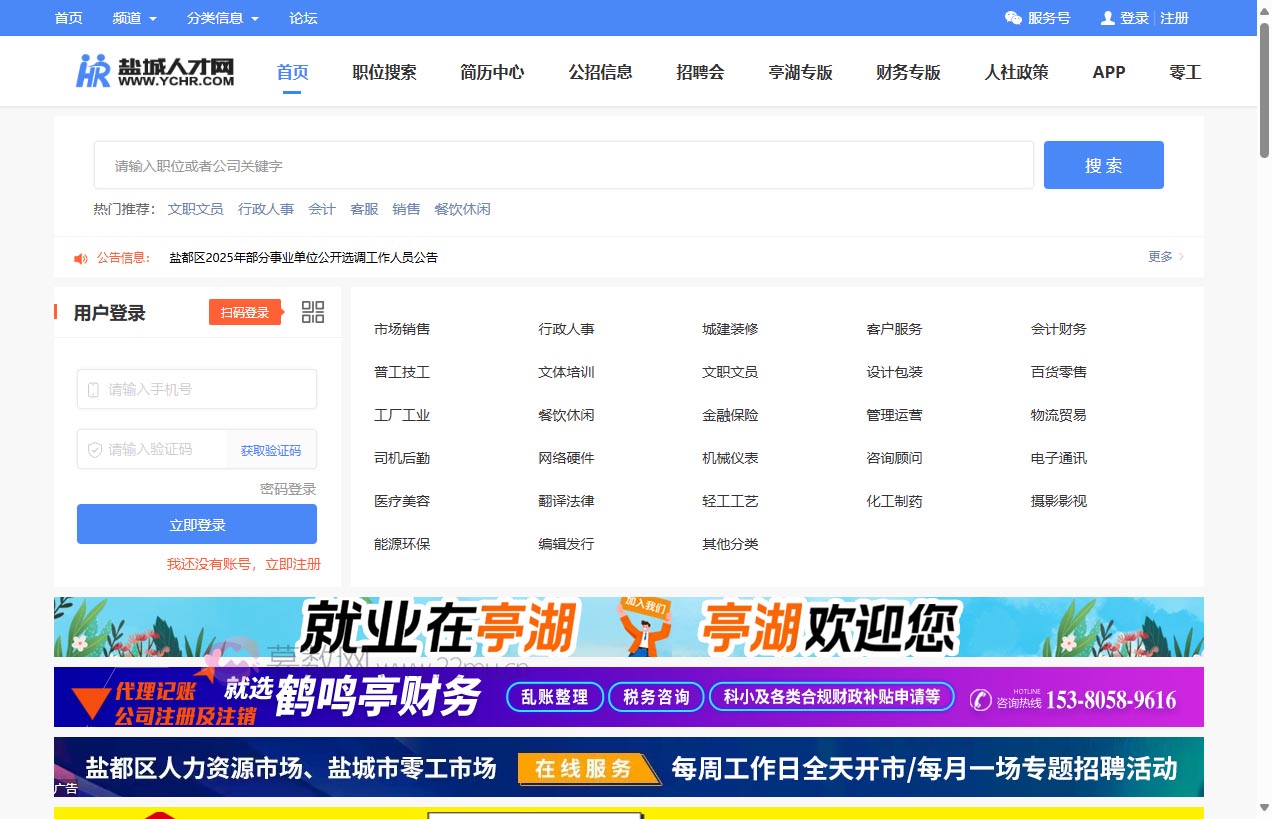Go to the 论坛 page
The height and width of the screenshot is (819, 1272).
(x=303, y=17)
